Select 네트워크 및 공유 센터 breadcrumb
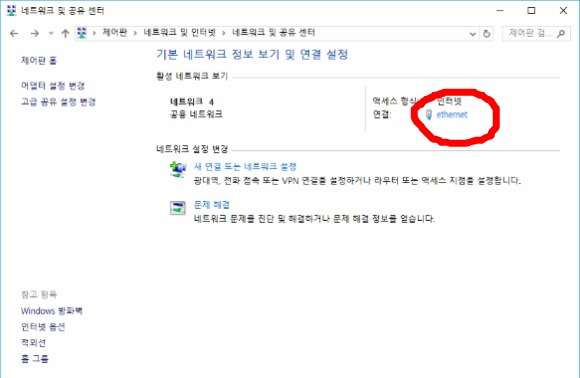This screenshot has height=378, width=580. tap(273, 33)
